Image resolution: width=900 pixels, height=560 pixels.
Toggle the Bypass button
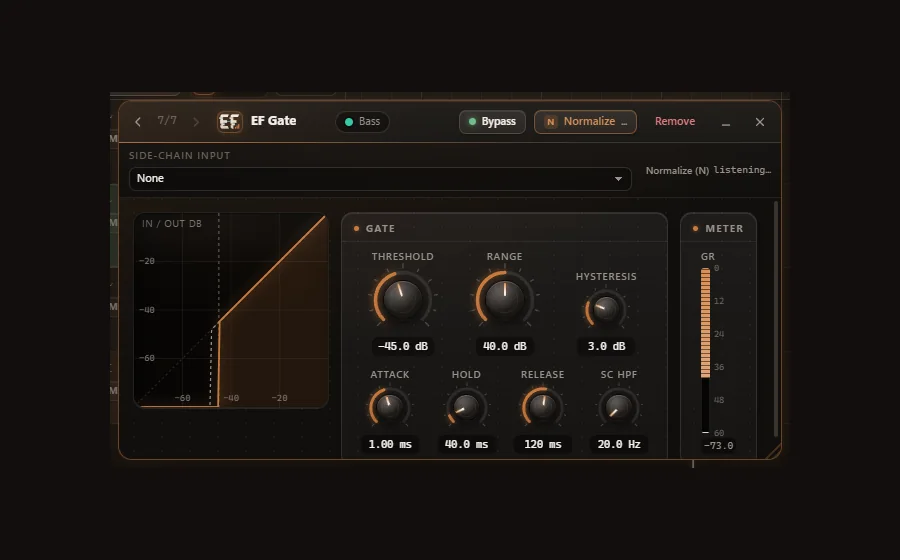pyautogui.click(x=492, y=122)
